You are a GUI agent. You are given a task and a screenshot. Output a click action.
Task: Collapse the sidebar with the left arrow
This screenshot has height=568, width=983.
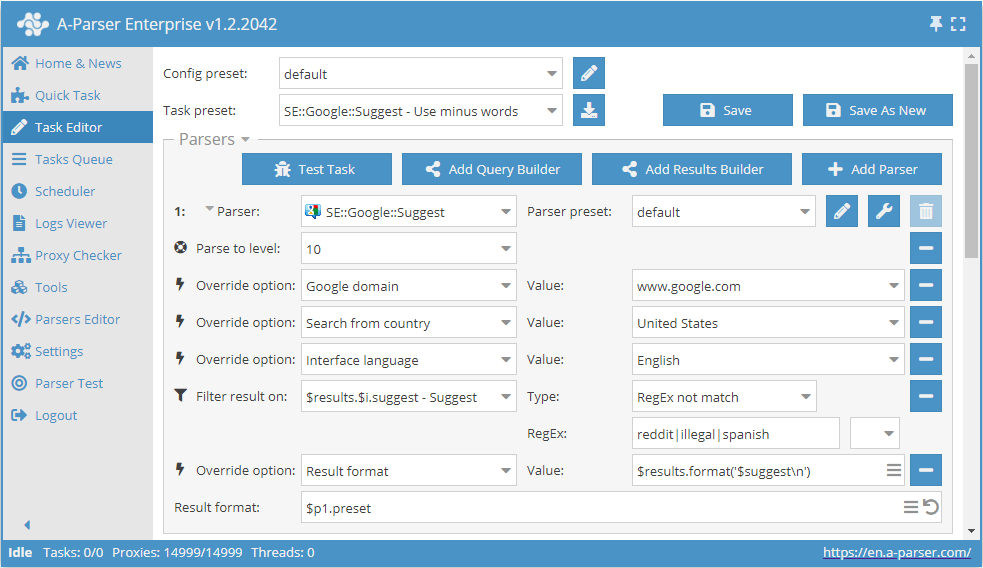[x=27, y=525]
